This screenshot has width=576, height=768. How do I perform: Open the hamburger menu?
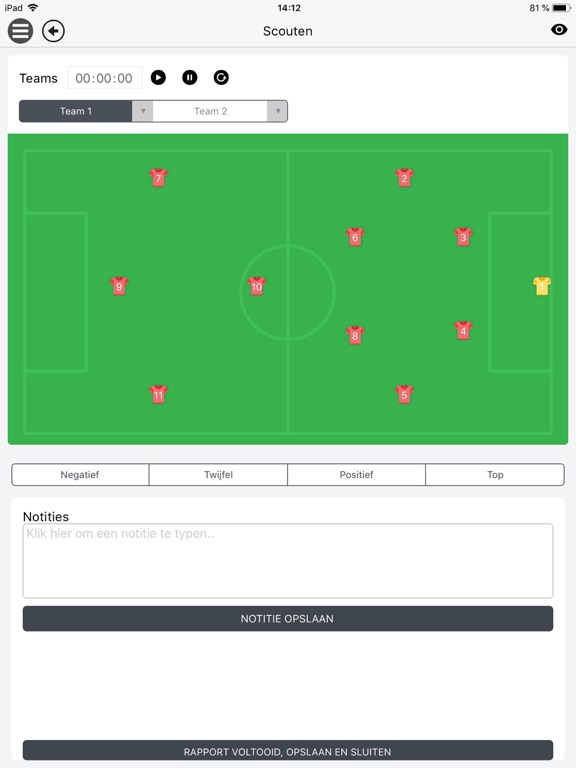(x=20, y=31)
